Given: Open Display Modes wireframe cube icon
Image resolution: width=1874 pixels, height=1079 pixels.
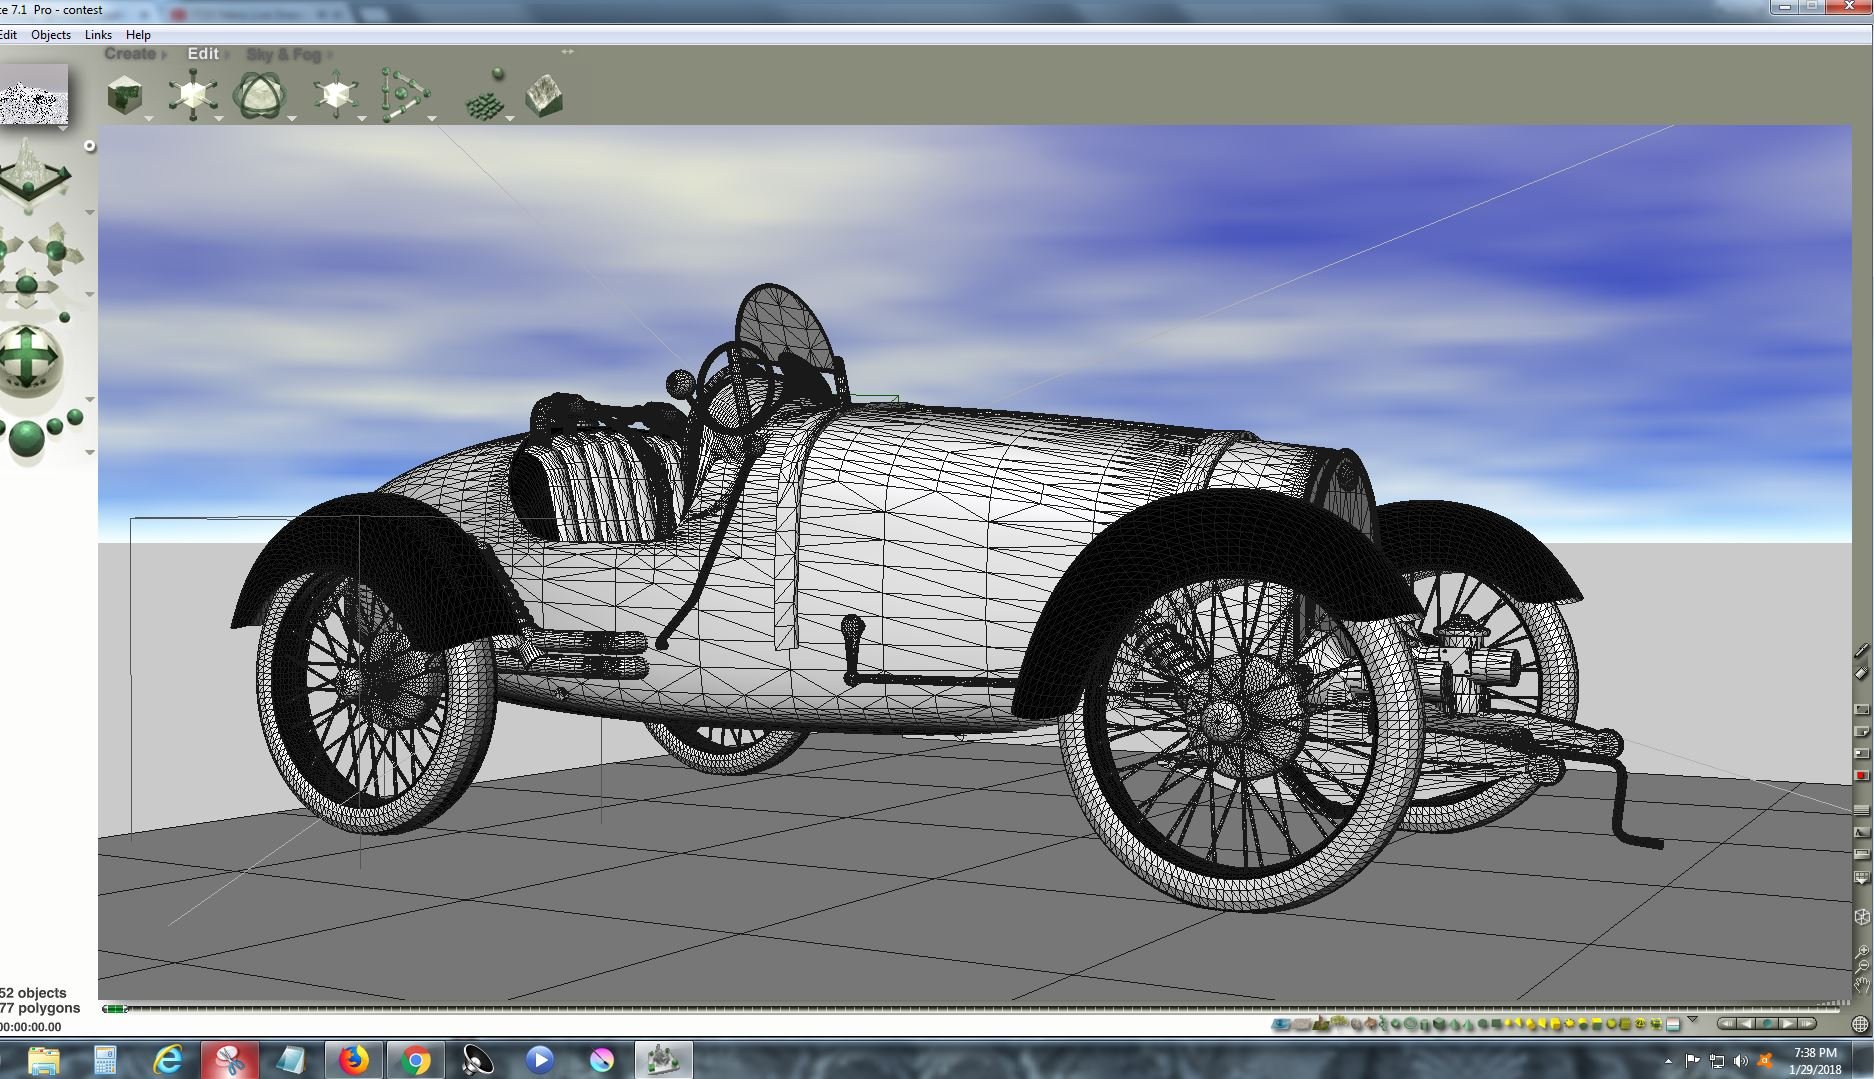Looking at the screenshot, I should (x=1861, y=916).
